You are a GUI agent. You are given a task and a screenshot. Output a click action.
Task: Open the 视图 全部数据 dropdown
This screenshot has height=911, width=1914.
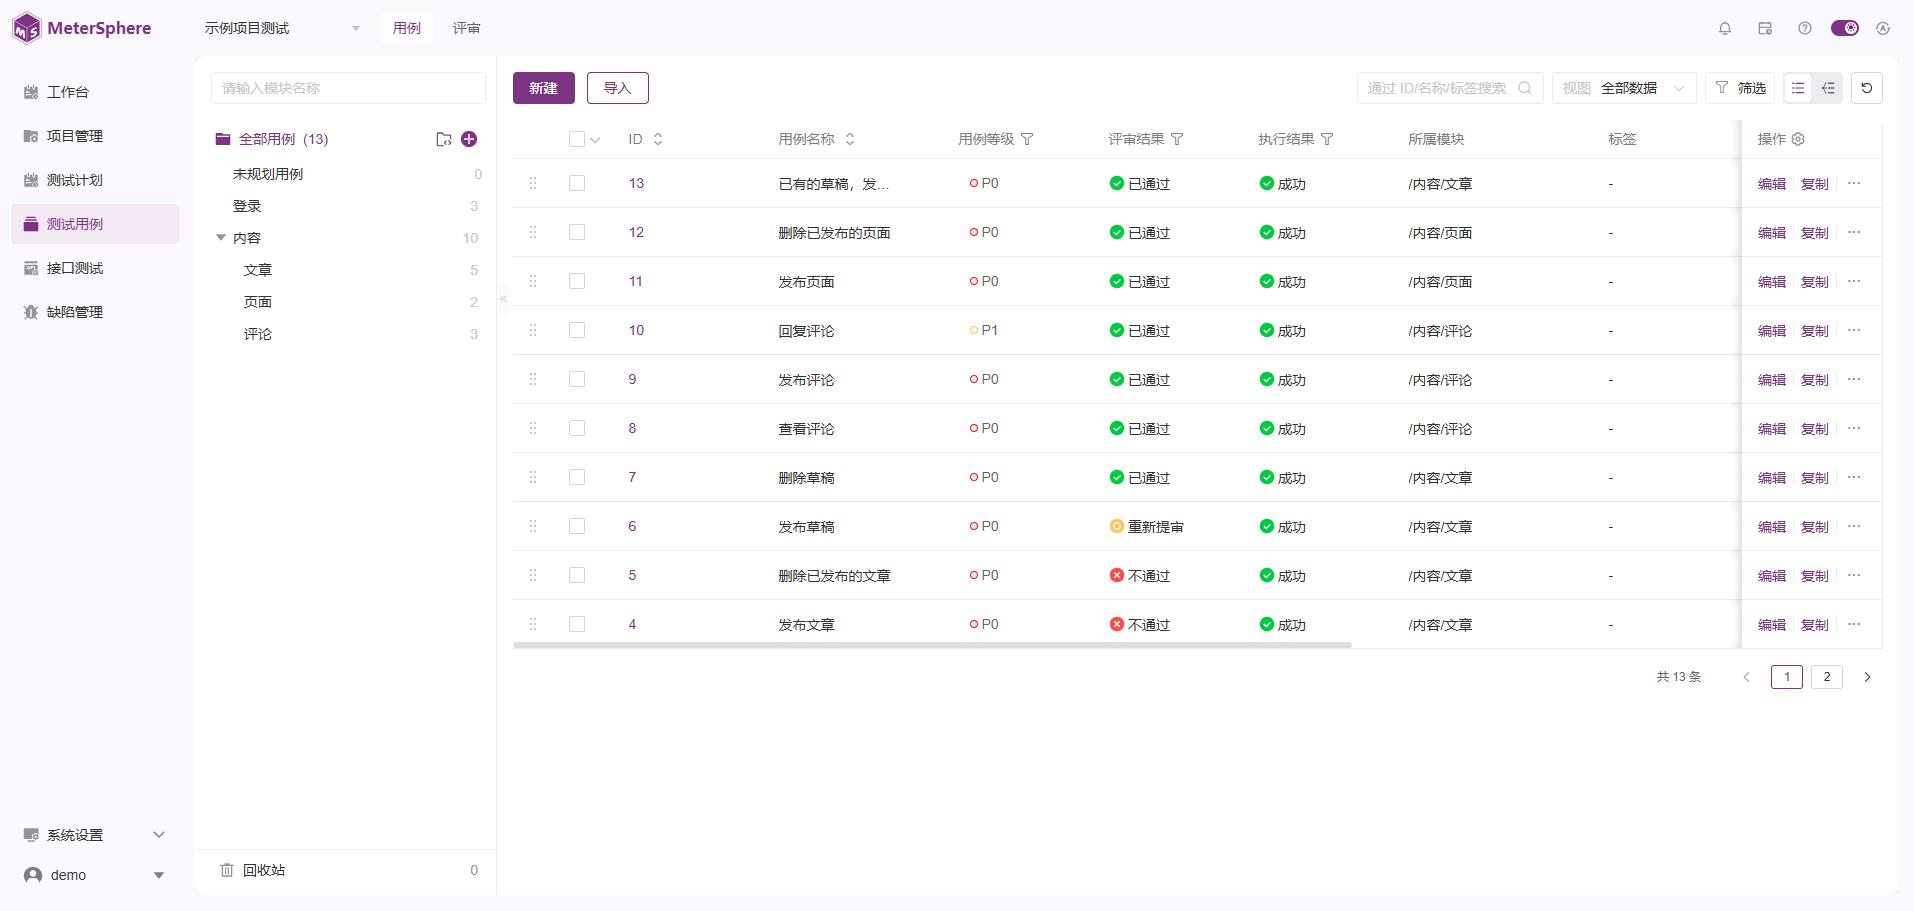[1624, 88]
